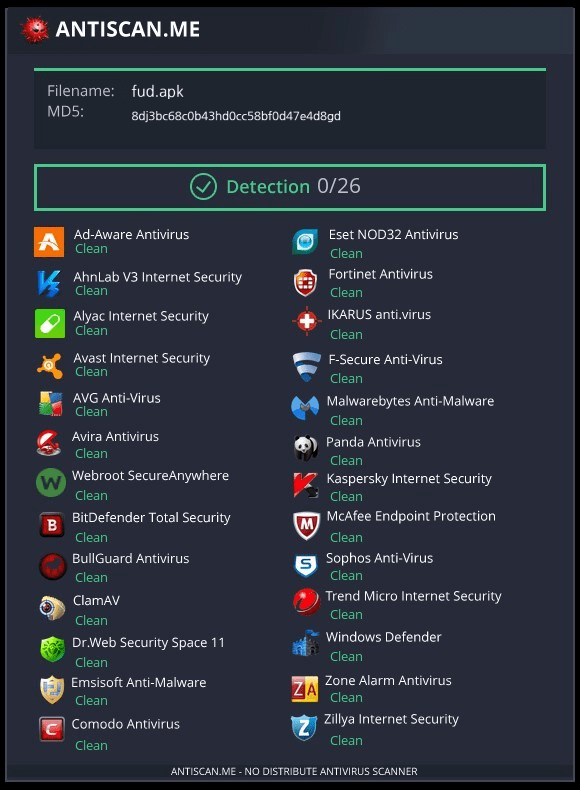Click the Avast Internet Security icon
The height and width of the screenshot is (790, 580).
(50, 365)
